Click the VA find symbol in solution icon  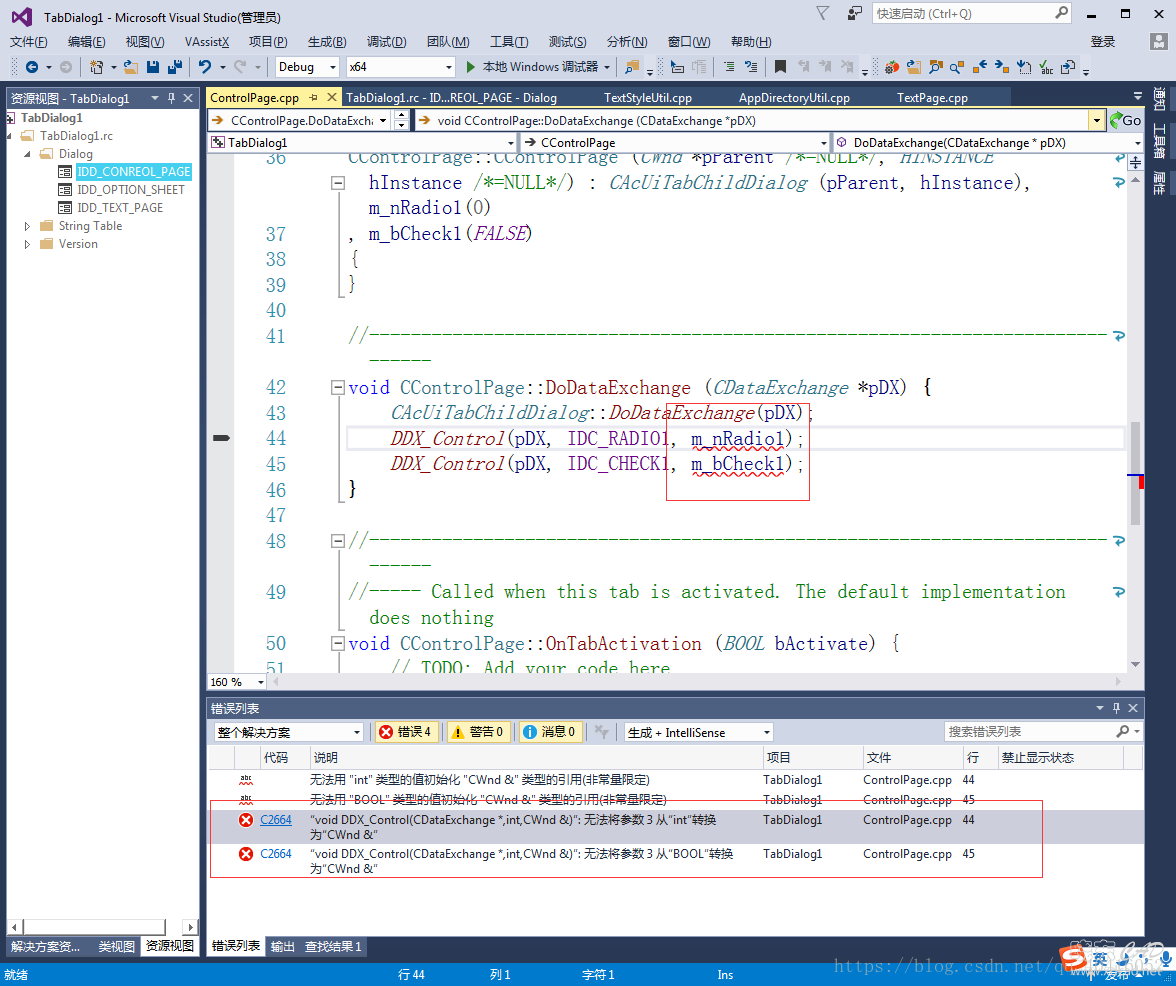[935, 67]
